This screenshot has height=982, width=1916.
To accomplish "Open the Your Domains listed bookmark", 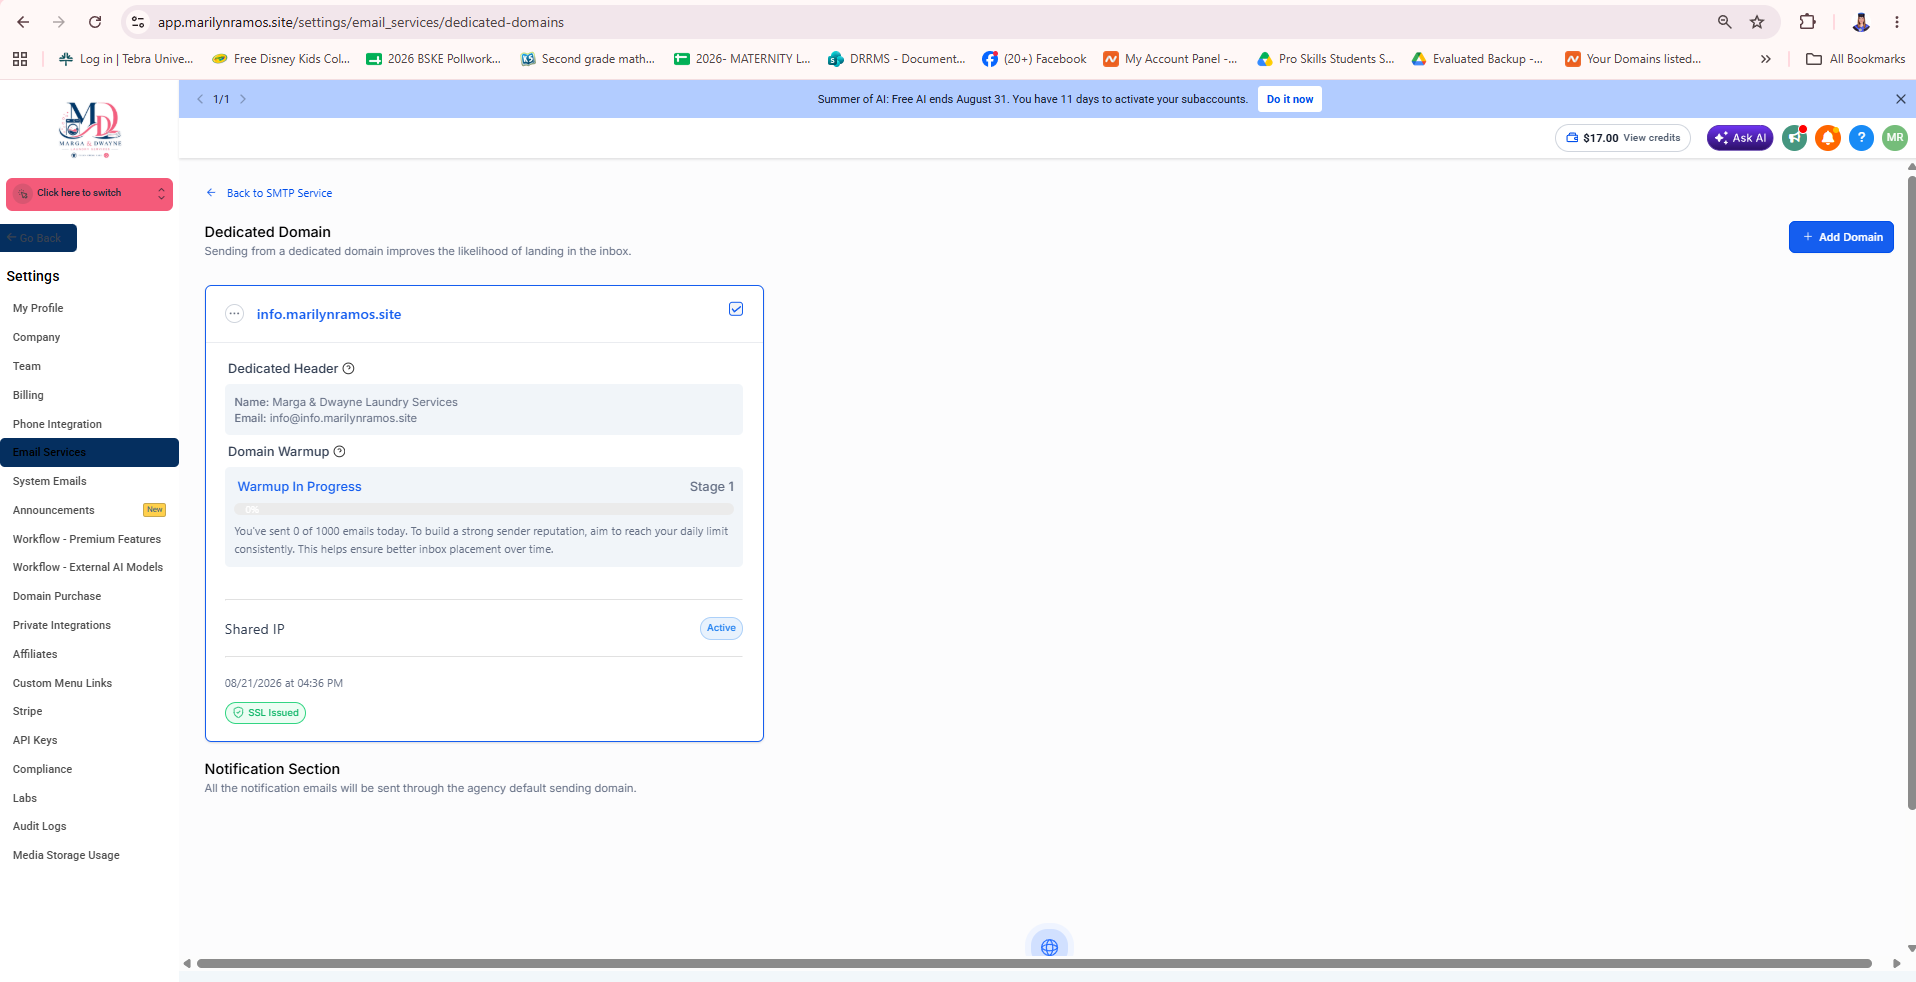I will coord(1633,59).
